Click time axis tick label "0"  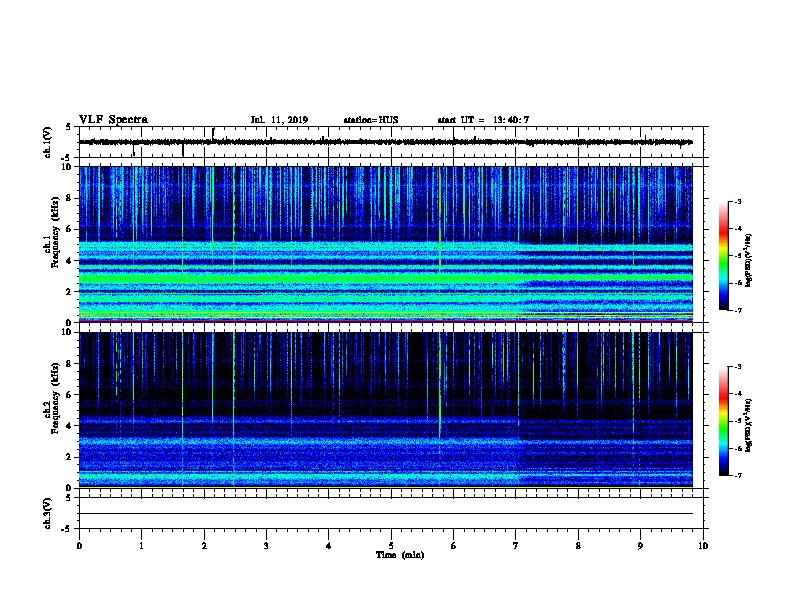(x=79, y=546)
